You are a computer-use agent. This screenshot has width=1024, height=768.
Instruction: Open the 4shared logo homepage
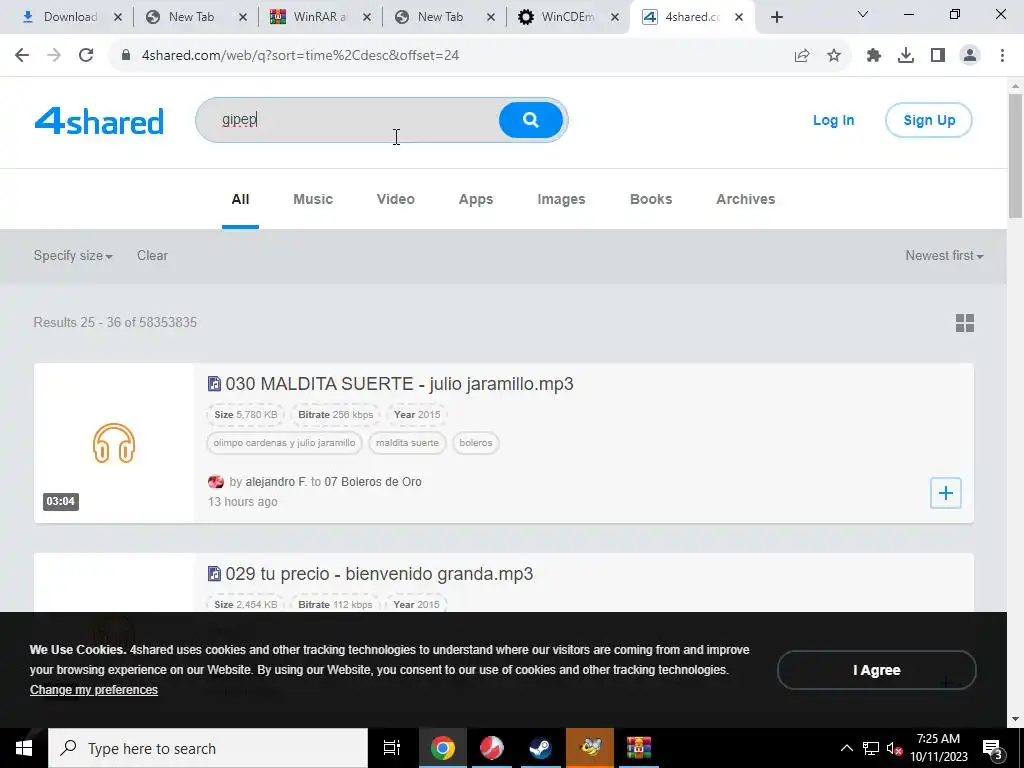tap(99, 121)
